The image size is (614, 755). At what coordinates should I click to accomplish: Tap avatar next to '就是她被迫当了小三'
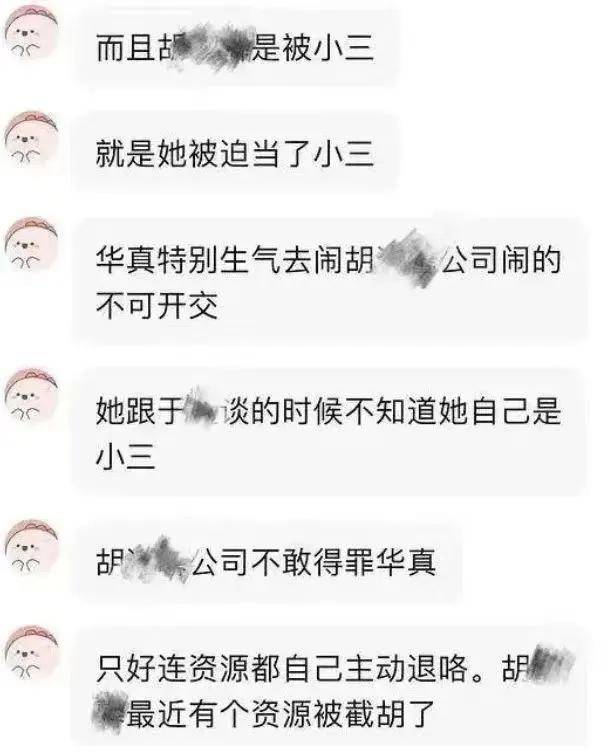tap(30, 139)
